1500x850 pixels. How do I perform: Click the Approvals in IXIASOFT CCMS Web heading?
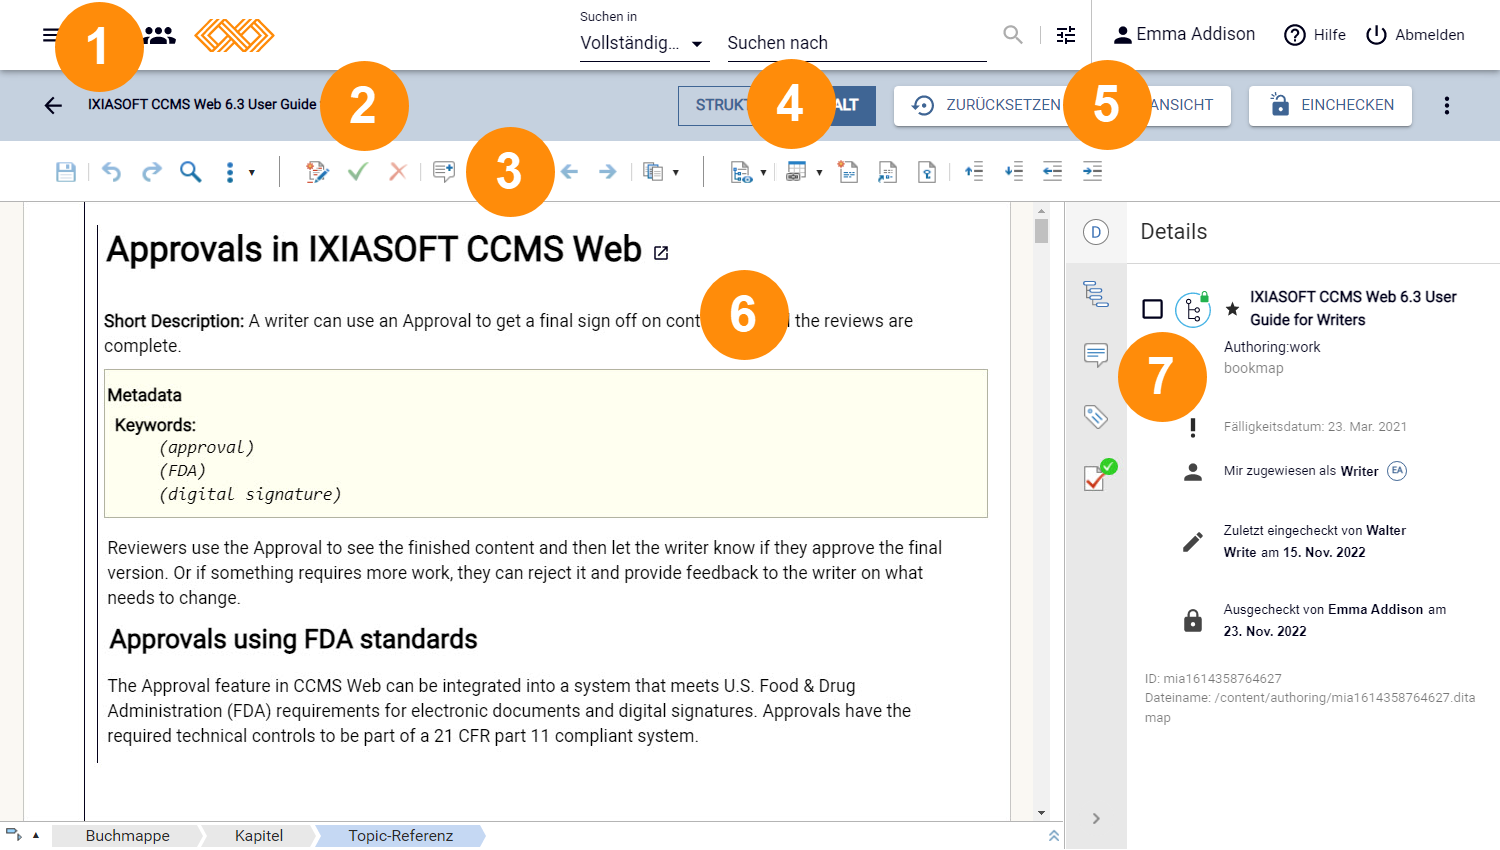tap(374, 250)
